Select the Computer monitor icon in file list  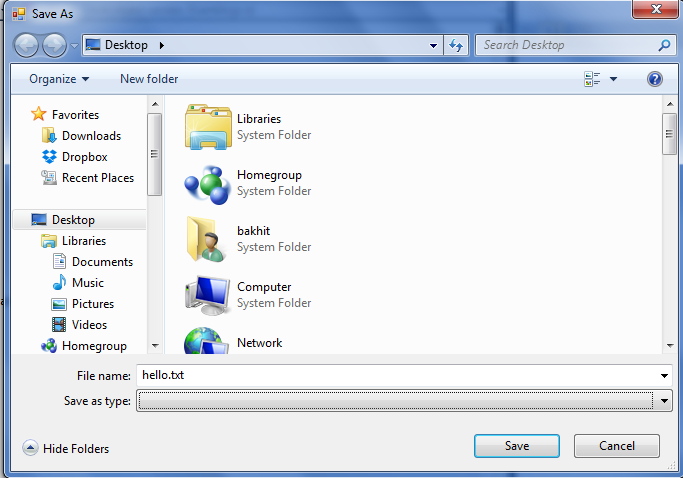(x=208, y=295)
